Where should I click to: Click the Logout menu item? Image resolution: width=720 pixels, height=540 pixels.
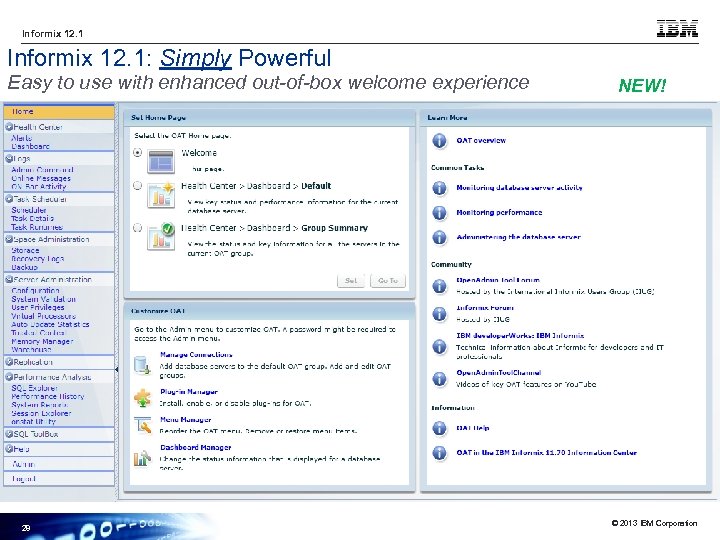point(59,479)
